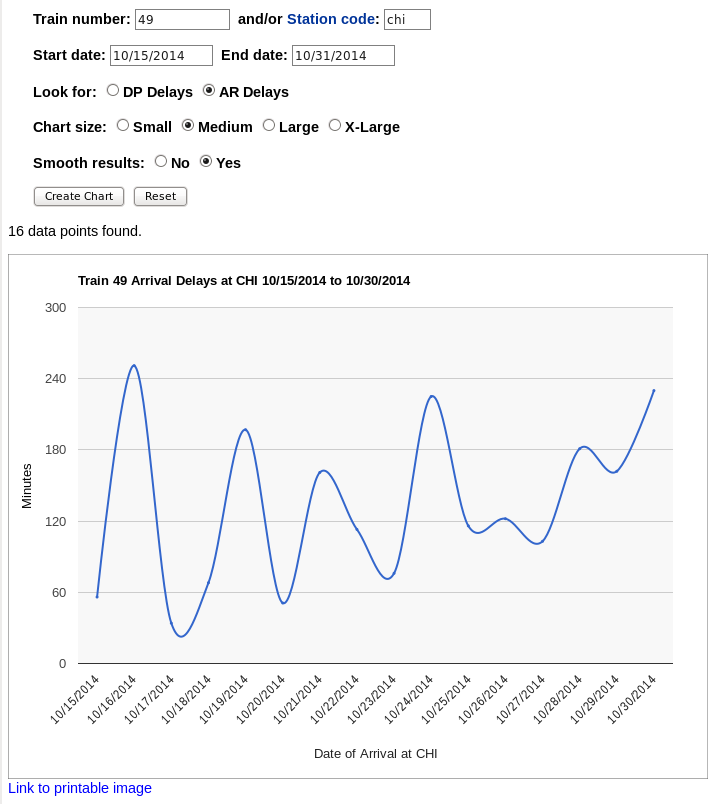Select the DP Delays radio button

pos(112,91)
